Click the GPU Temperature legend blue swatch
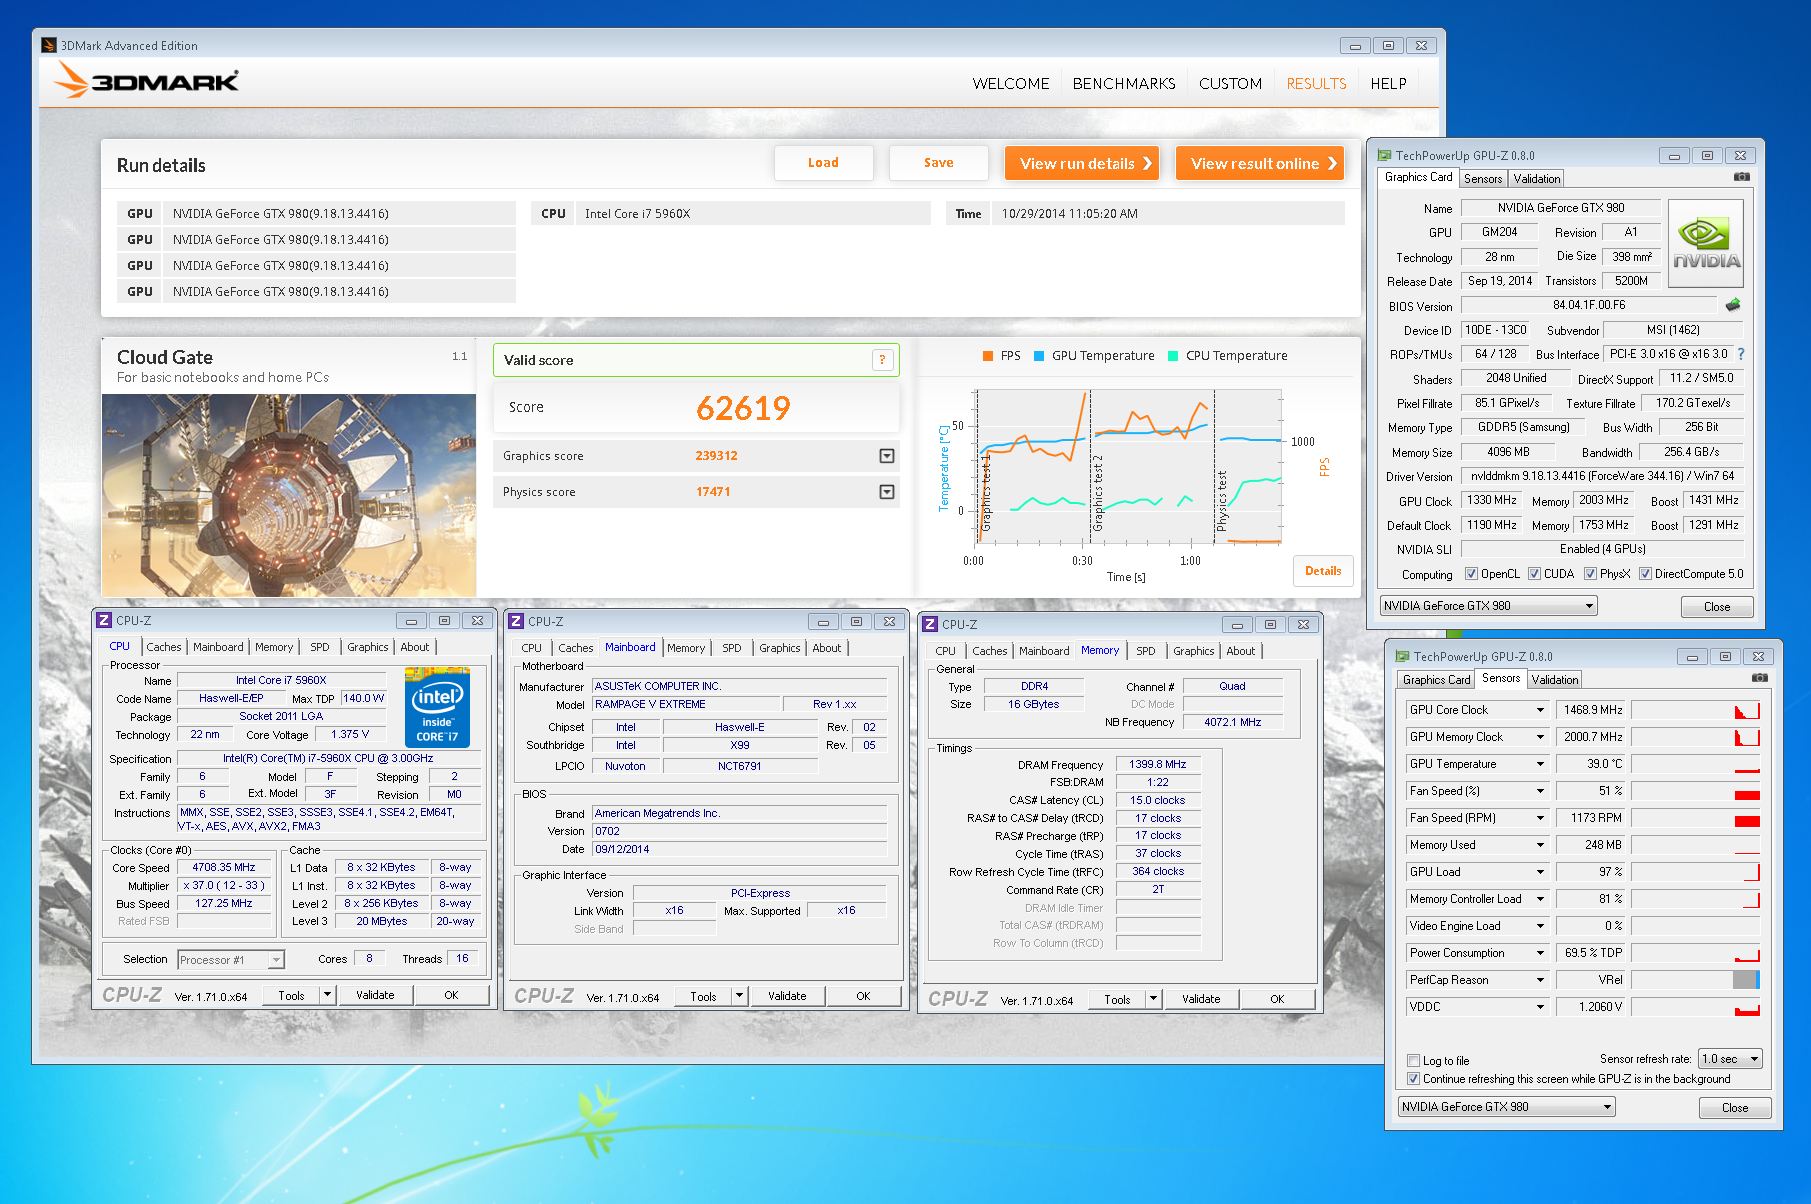Screen dimensions: 1811x1204 [1039, 356]
